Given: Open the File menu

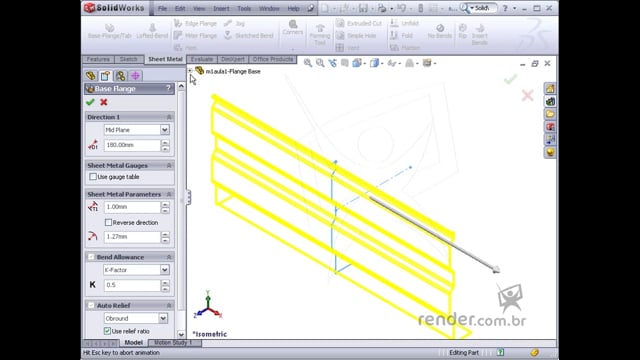Looking at the screenshot, I should tap(162, 8).
